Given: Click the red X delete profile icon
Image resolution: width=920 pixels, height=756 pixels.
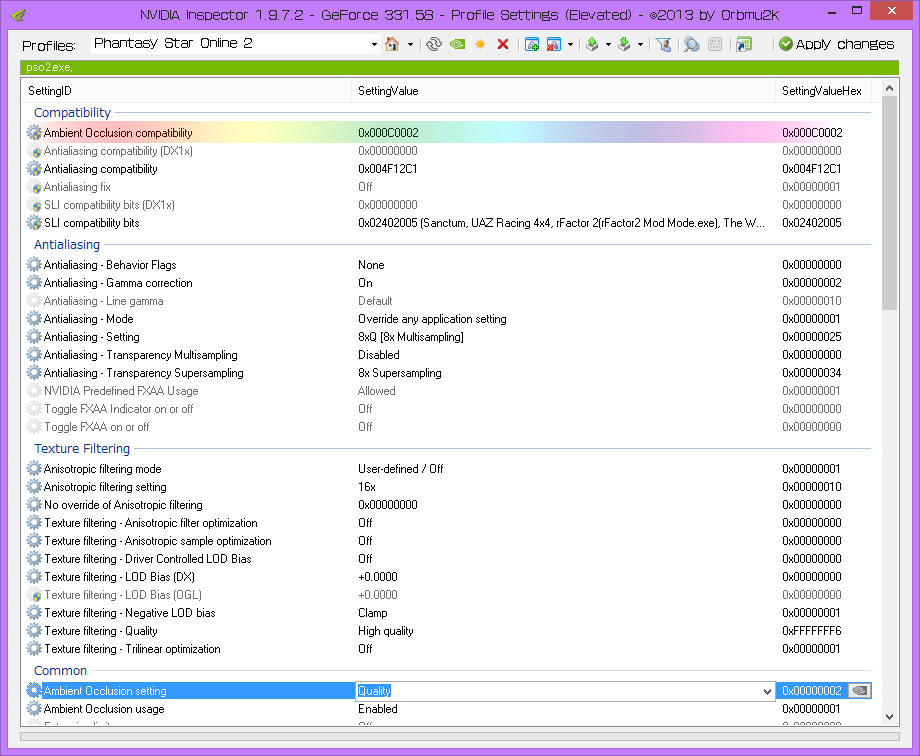Looking at the screenshot, I should coord(503,44).
